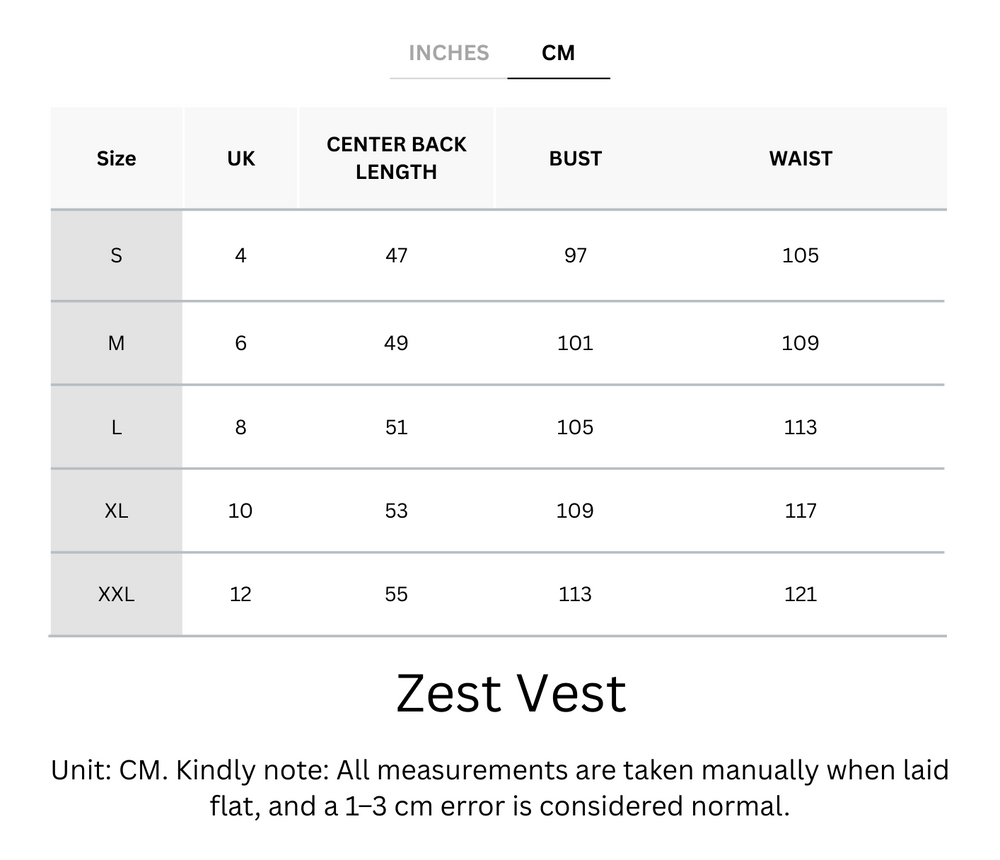
Task: Click the UK size 4 cell
Action: (240, 256)
